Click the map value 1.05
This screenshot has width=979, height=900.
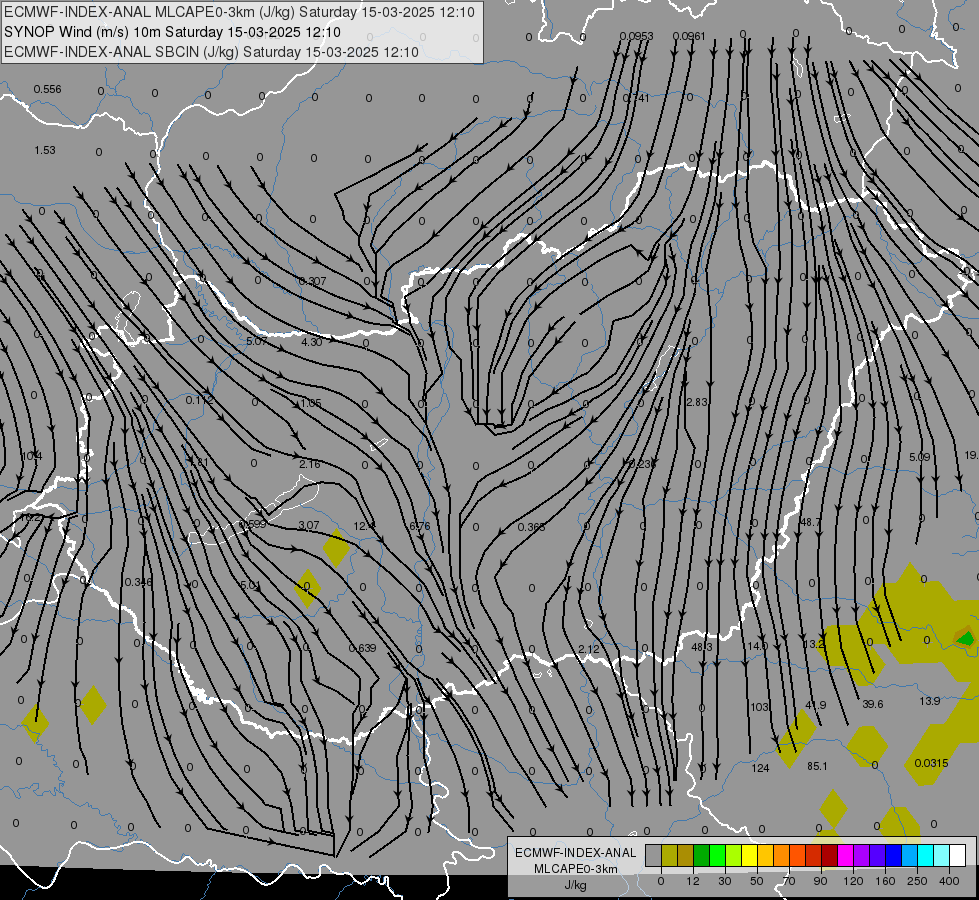point(310,403)
